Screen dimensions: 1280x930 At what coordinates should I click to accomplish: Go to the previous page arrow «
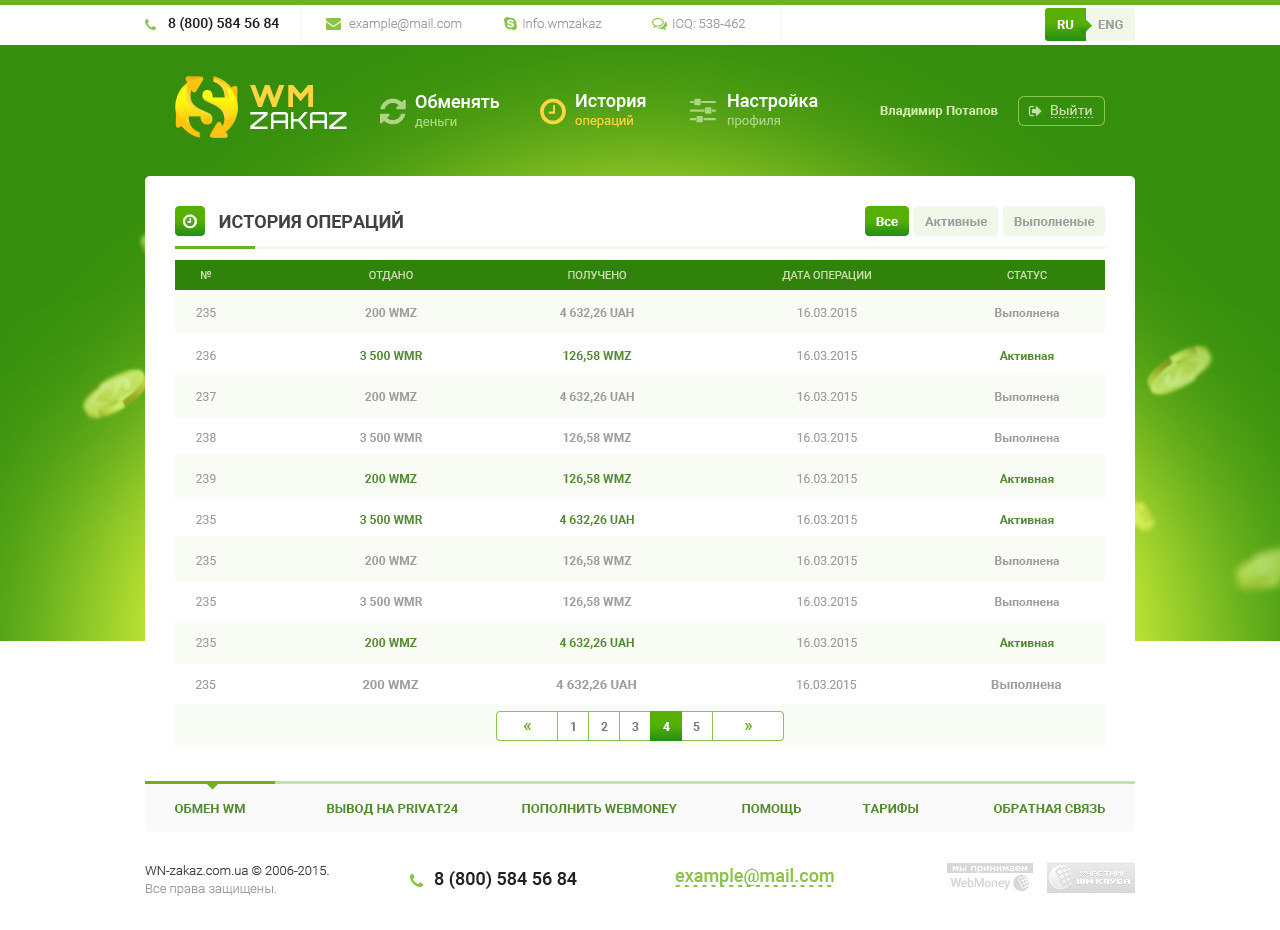coord(527,726)
